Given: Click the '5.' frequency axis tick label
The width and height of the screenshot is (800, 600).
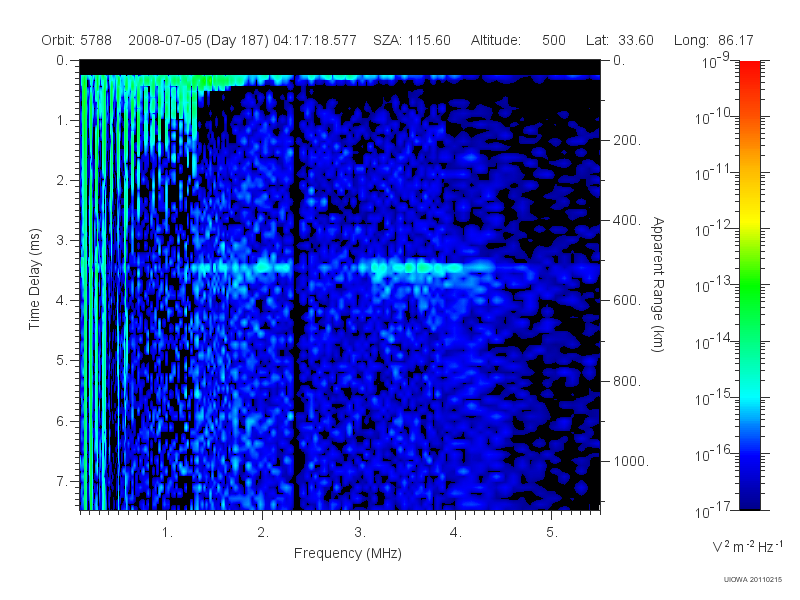Looking at the screenshot, I should 552,533.
